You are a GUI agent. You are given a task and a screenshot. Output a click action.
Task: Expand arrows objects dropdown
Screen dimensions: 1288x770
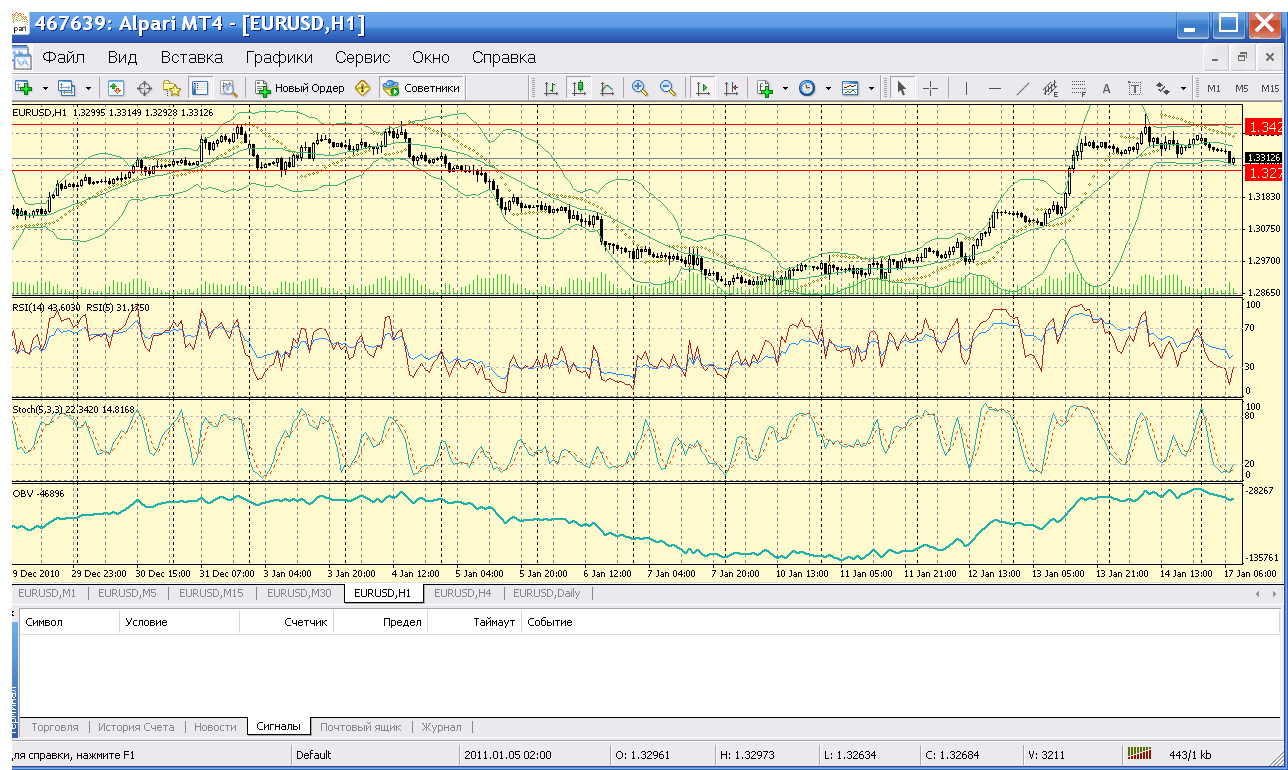click(x=1183, y=88)
